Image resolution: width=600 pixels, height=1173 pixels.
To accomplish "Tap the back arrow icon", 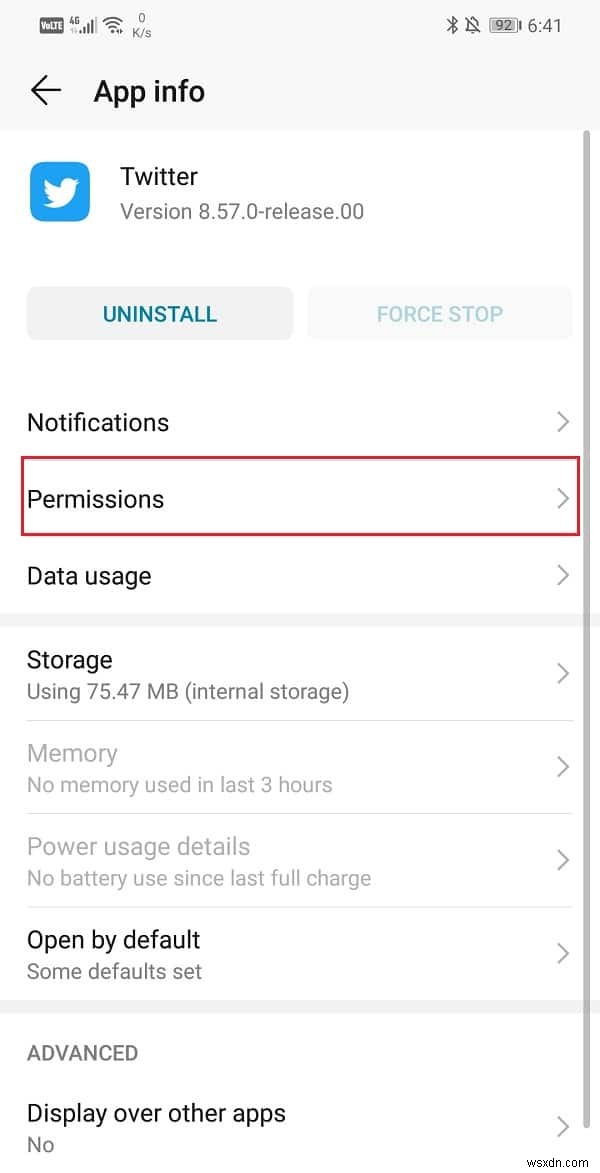I will [x=46, y=91].
